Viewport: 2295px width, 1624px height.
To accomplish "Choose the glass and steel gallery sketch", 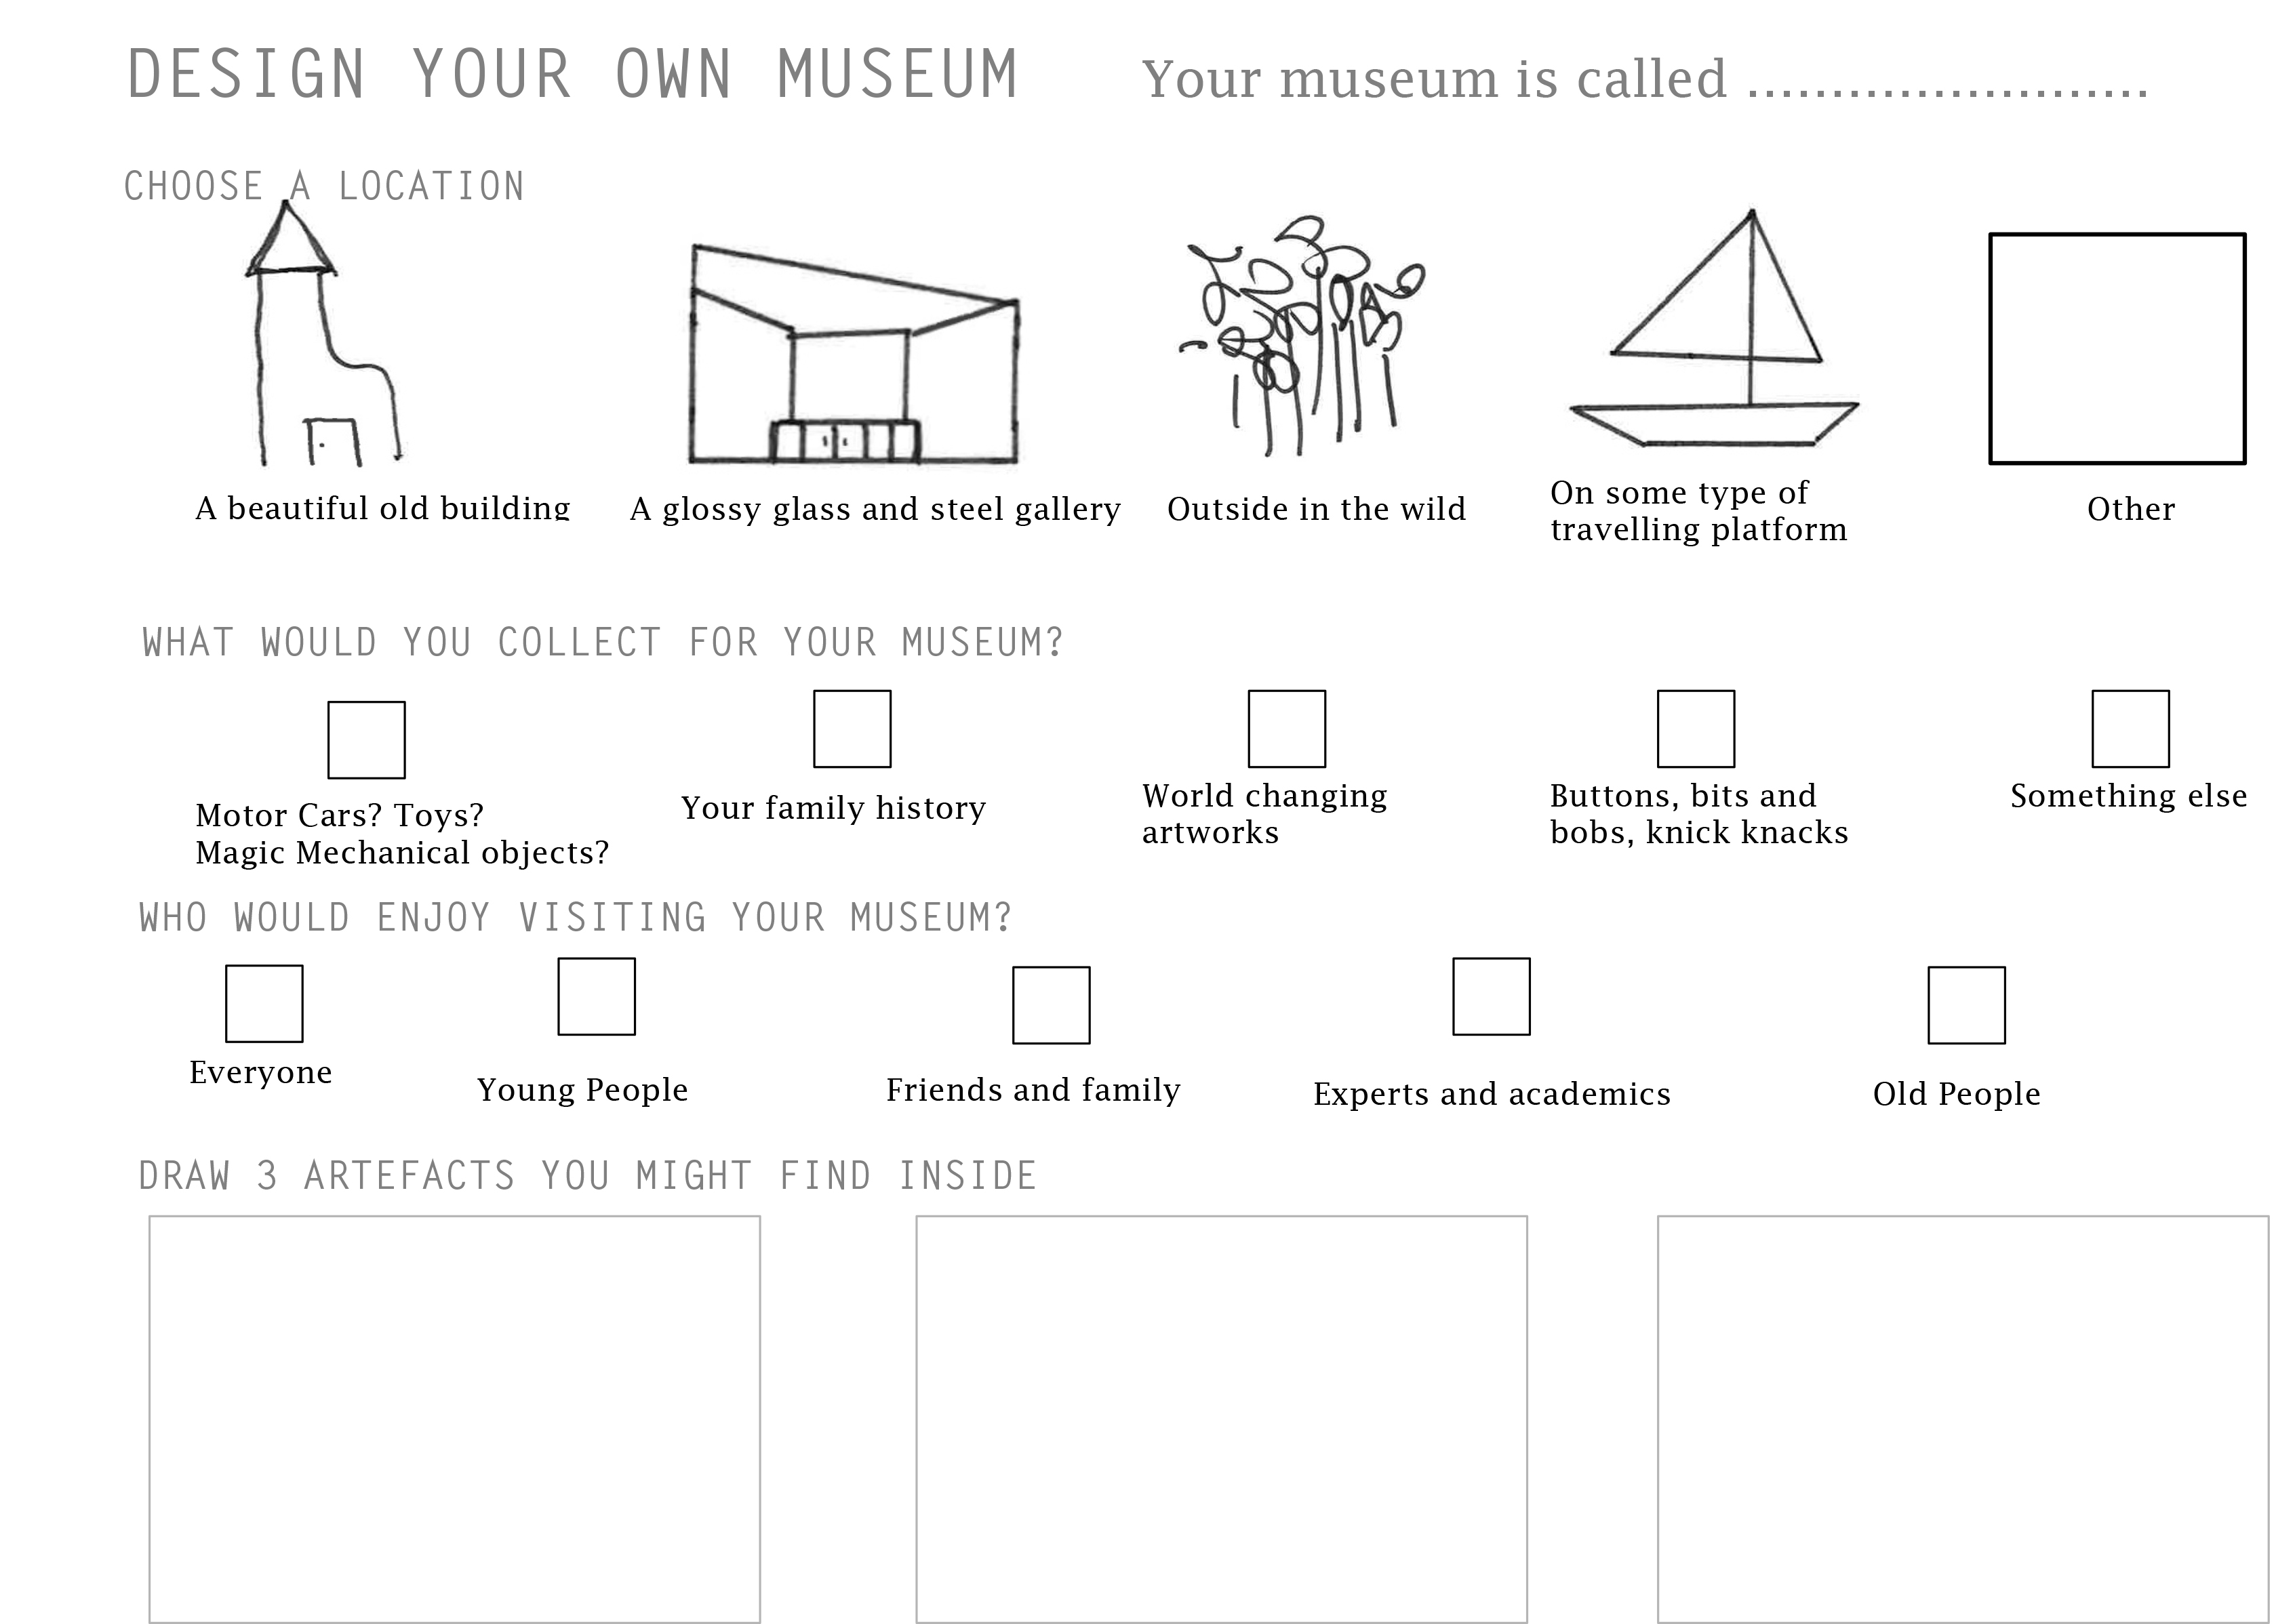I will (854, 353).
